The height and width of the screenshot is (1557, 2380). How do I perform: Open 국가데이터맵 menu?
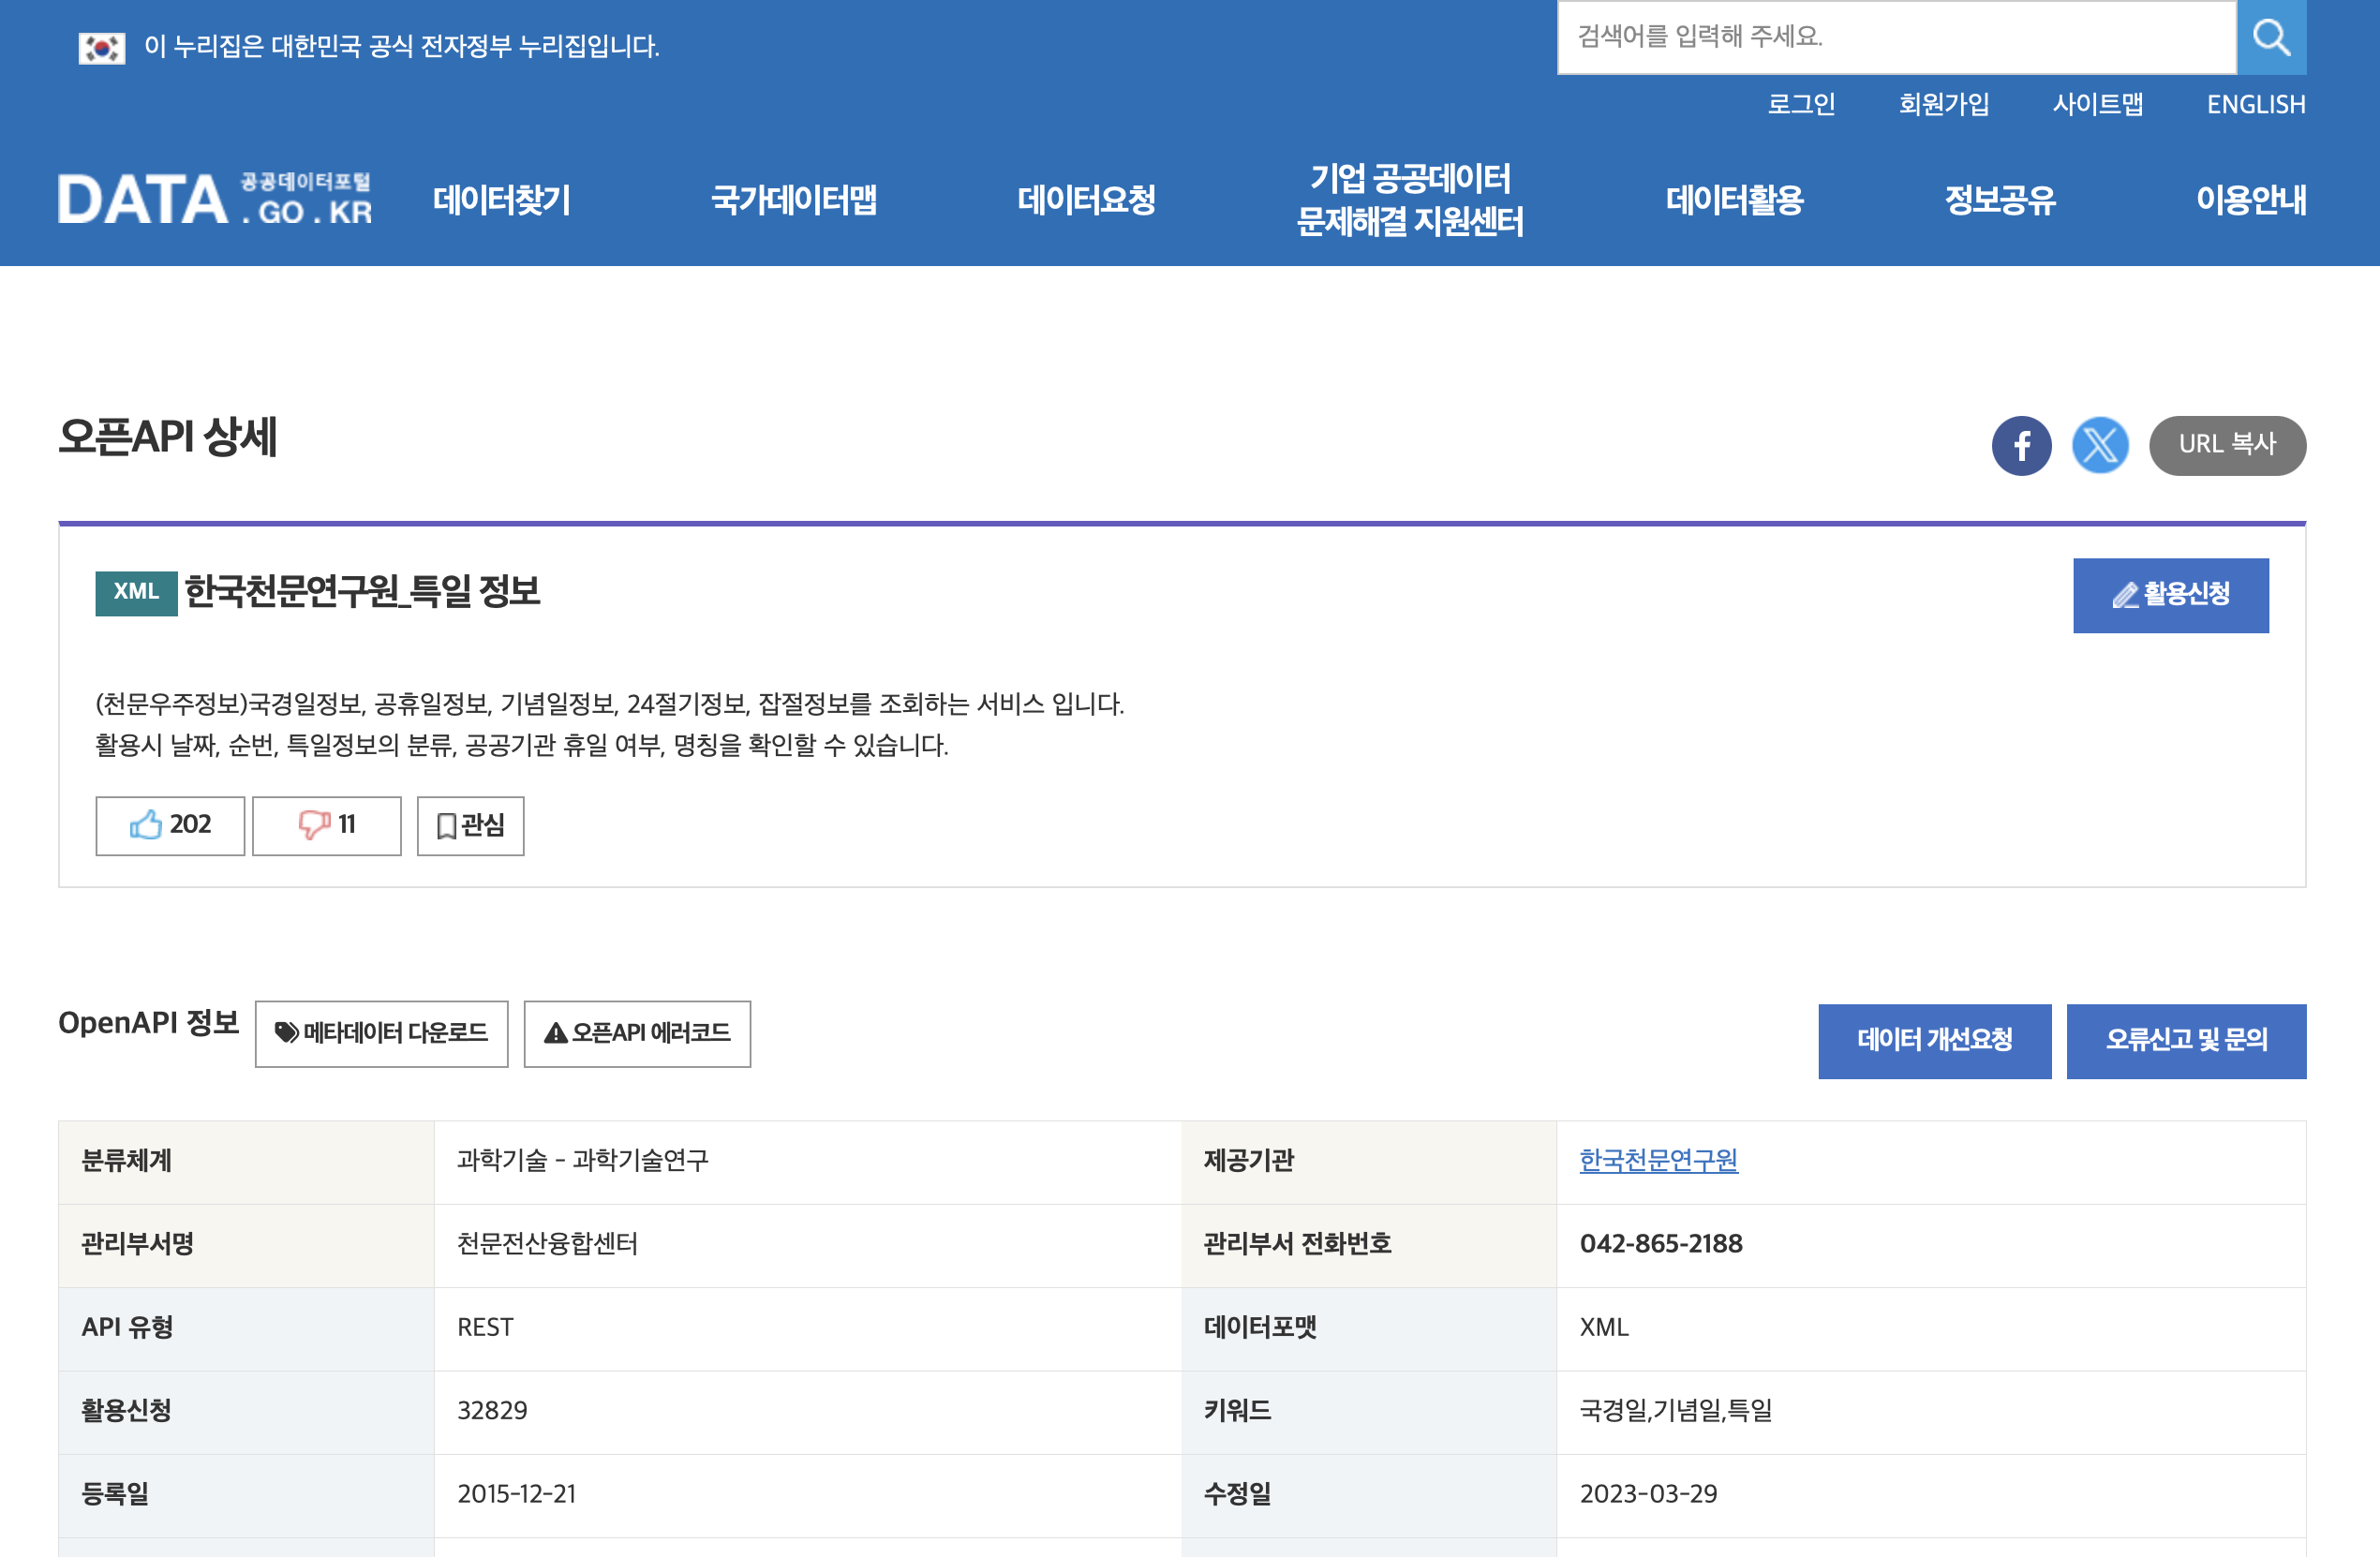tap(794, 200)
